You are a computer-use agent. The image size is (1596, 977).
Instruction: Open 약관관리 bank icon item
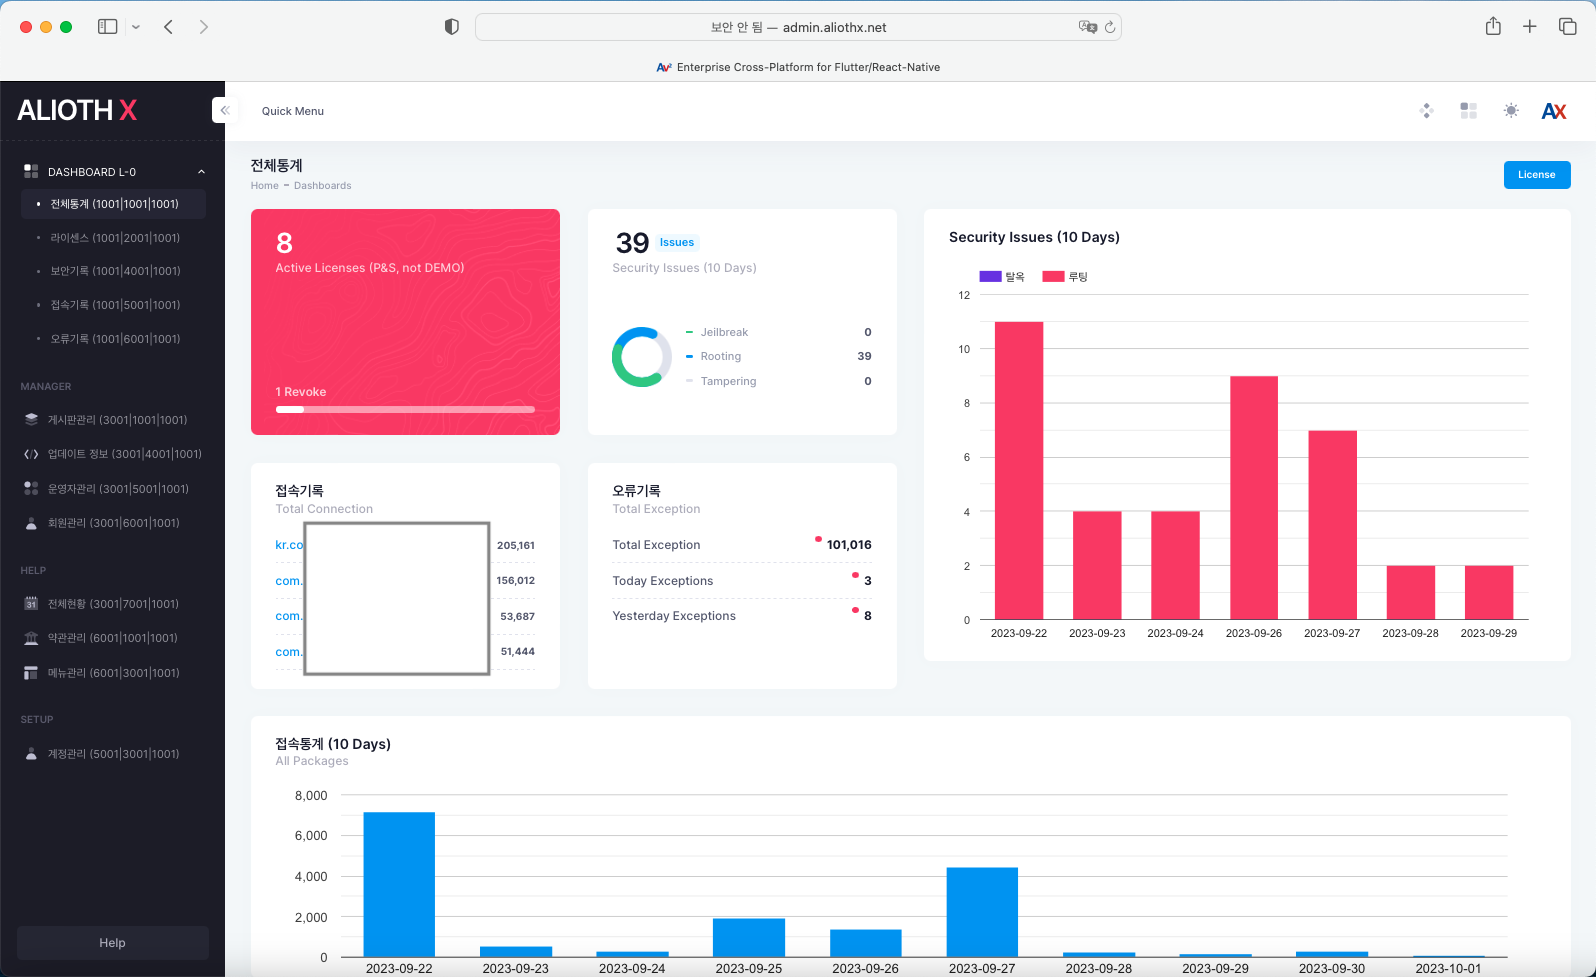click(112, 638)
